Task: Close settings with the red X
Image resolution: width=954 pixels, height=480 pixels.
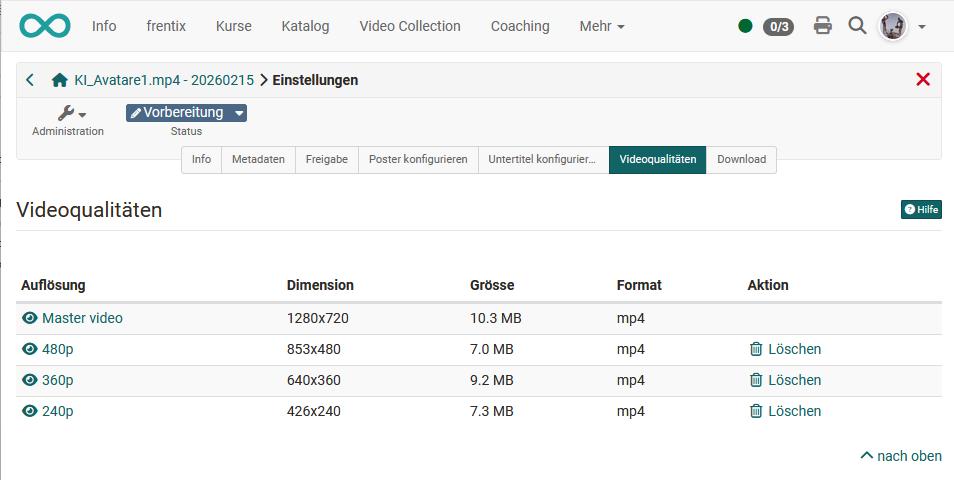Action: point(923,80)
